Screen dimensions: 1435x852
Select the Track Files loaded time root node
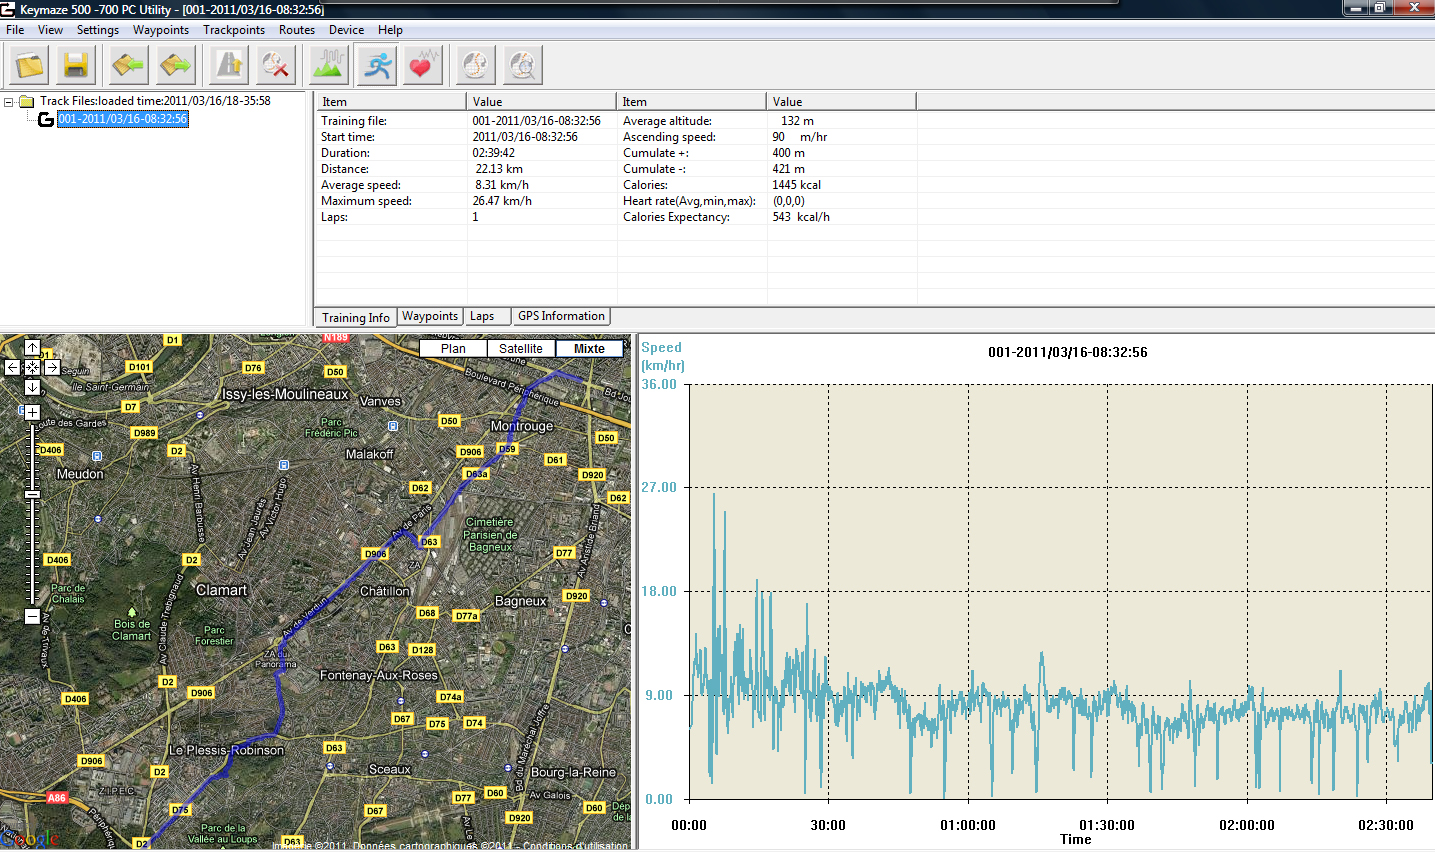[155, 101]
